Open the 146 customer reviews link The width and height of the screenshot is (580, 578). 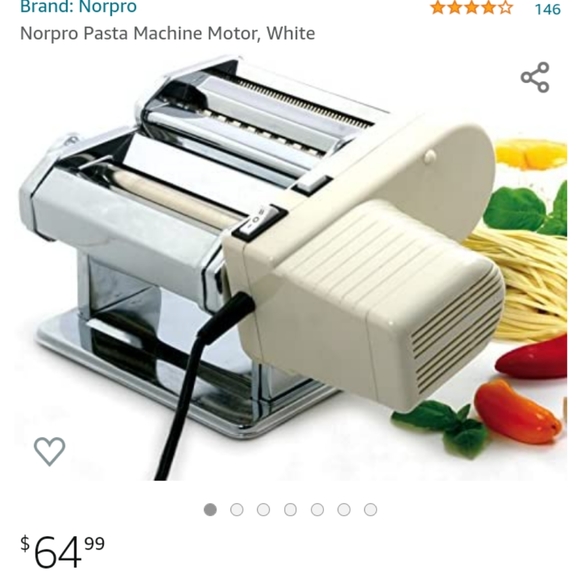click(547, 9)
